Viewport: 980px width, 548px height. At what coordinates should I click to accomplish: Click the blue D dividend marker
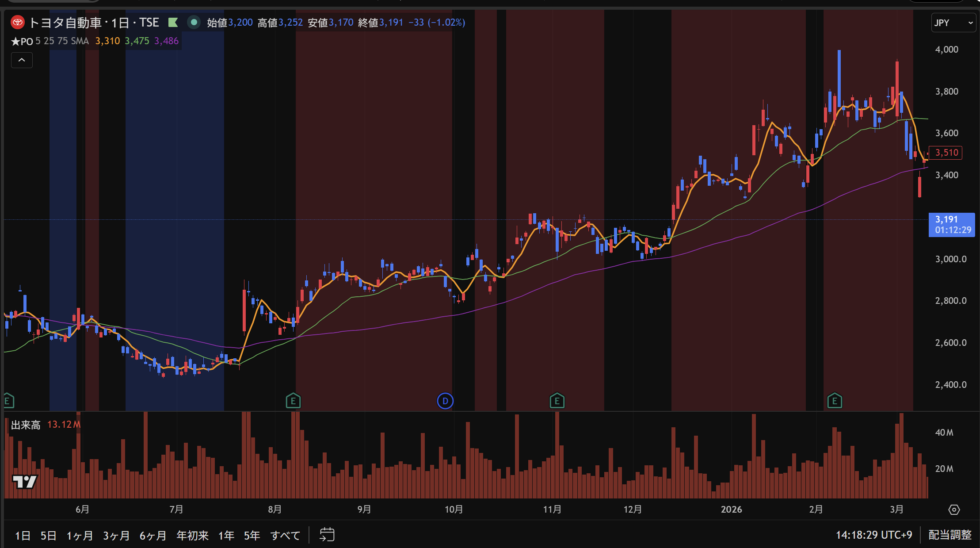pyautogui.click(x=445, y=401)
